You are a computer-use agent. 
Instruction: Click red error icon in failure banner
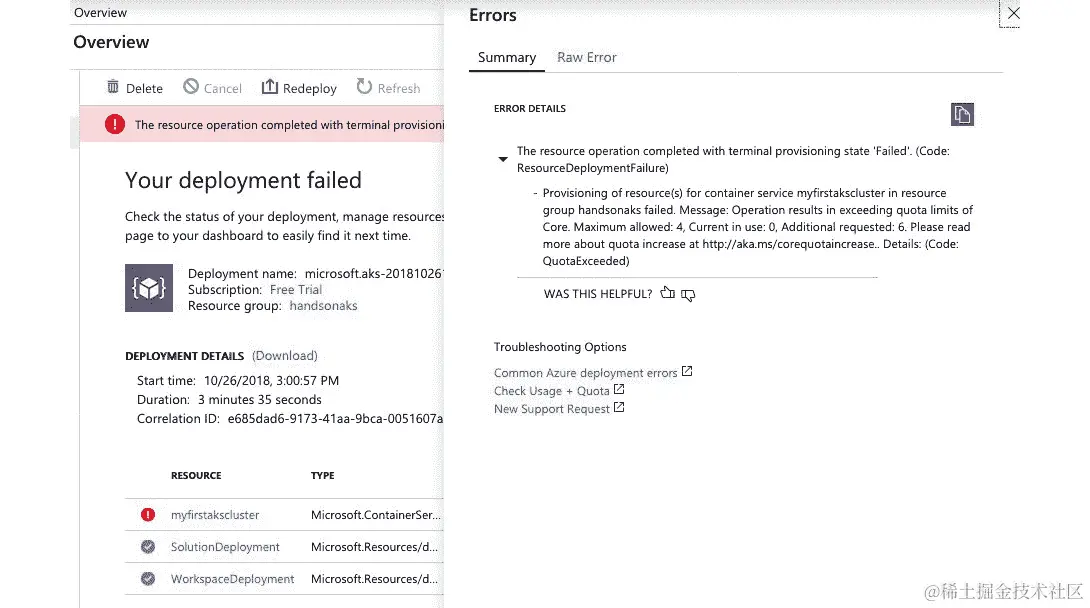point(115,124)
